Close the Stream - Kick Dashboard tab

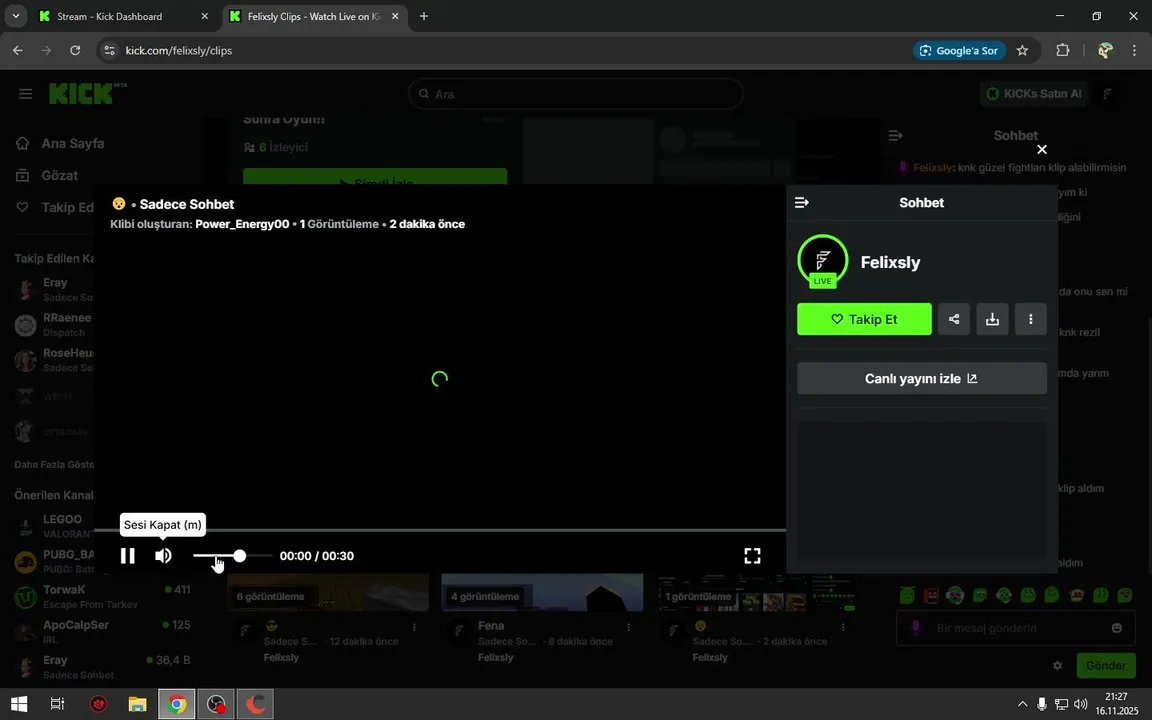click(205, 16)
